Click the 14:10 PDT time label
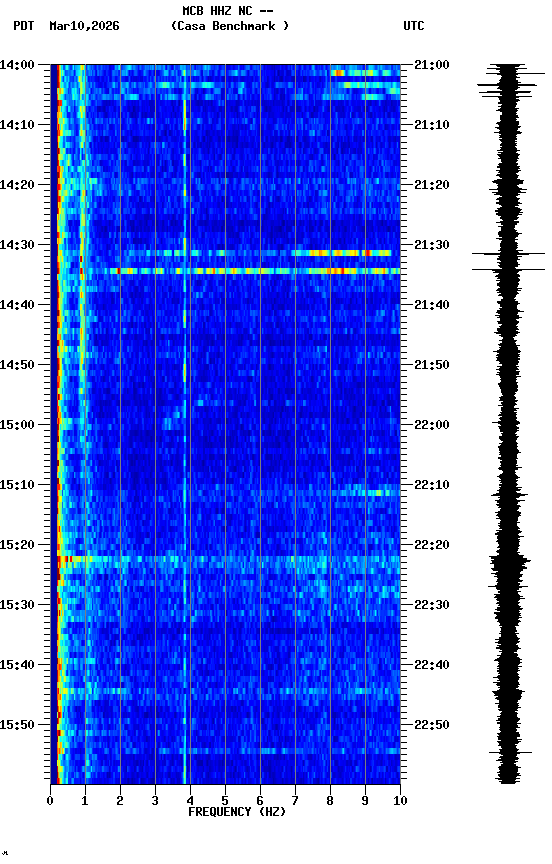 point(17,125)
